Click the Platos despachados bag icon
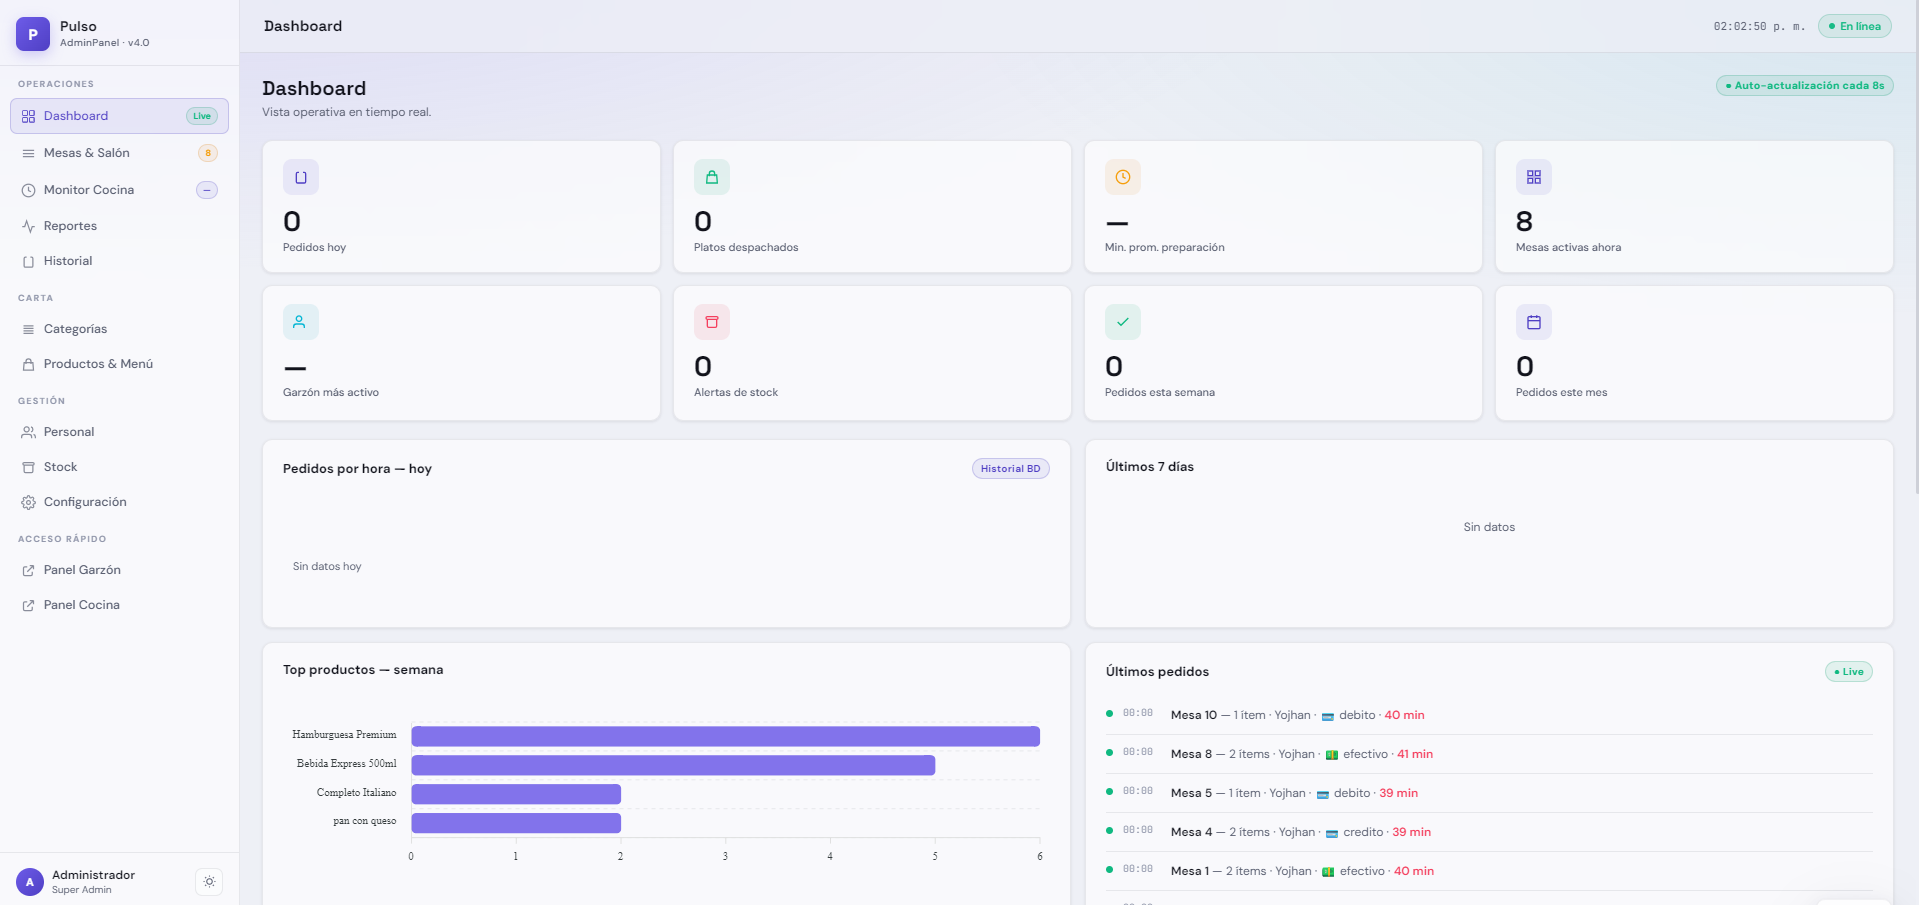1919x905 pixels. coord(712,177)
